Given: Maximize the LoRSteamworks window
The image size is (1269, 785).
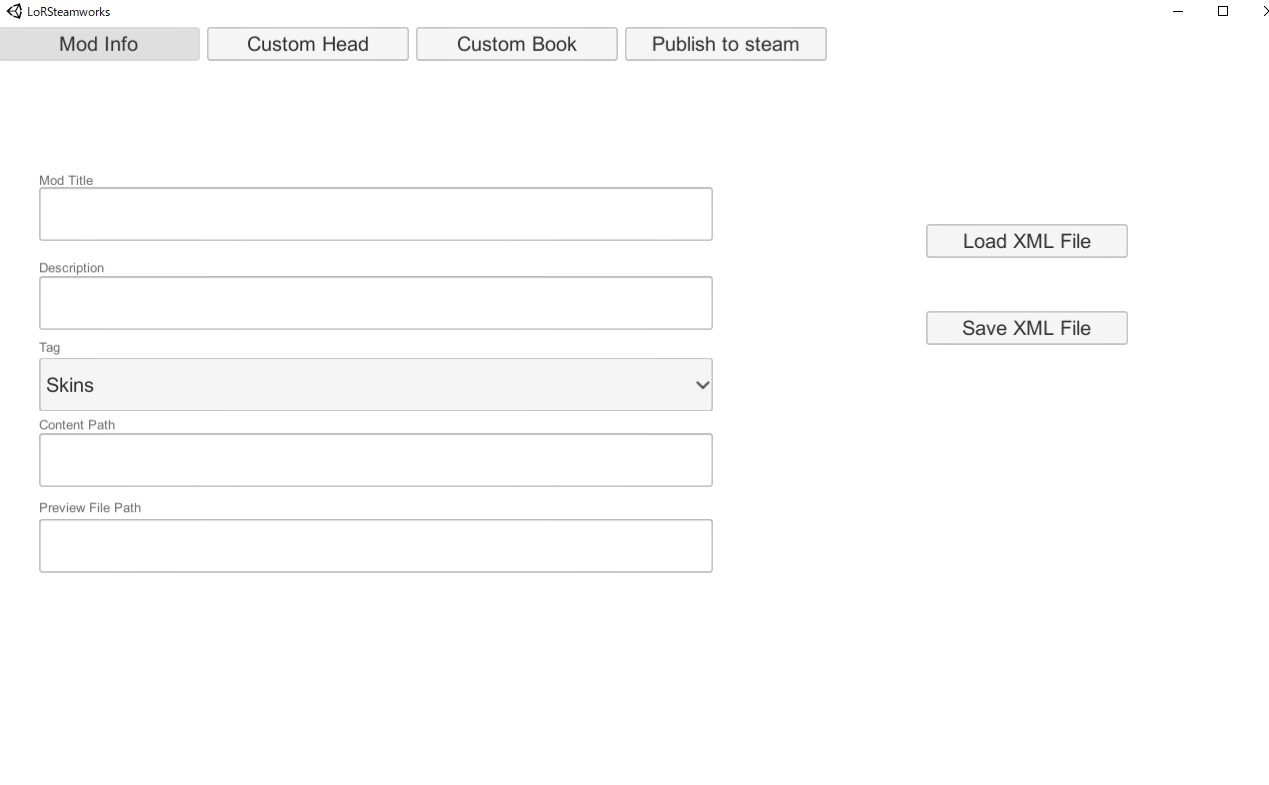Looking at the screenshot, I should pyautogui.click(x=1222, y=12).
